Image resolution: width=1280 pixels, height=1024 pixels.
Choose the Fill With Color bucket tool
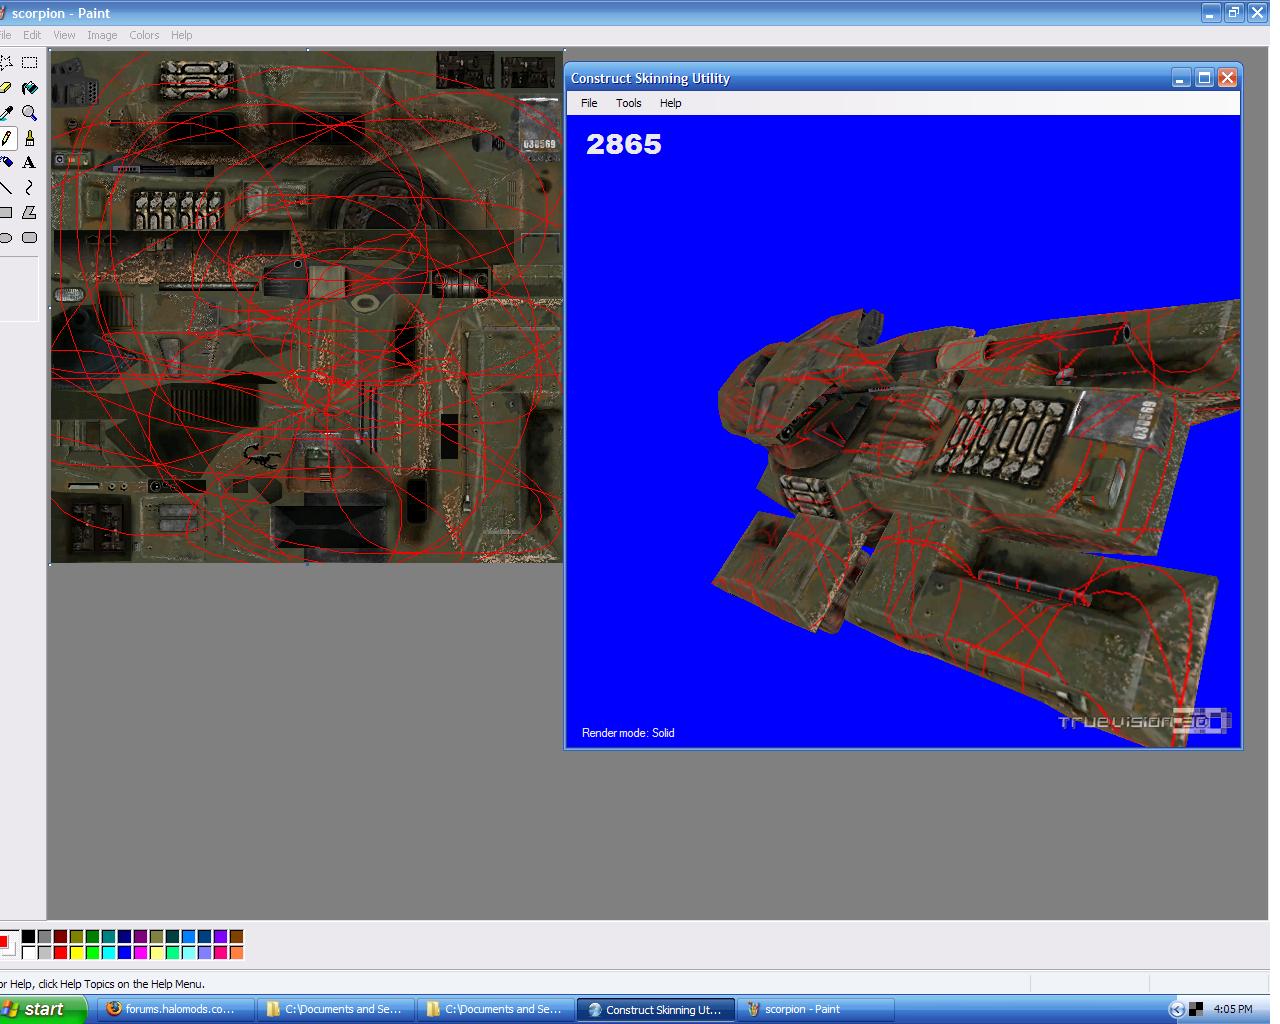click(x=29, y=88)
